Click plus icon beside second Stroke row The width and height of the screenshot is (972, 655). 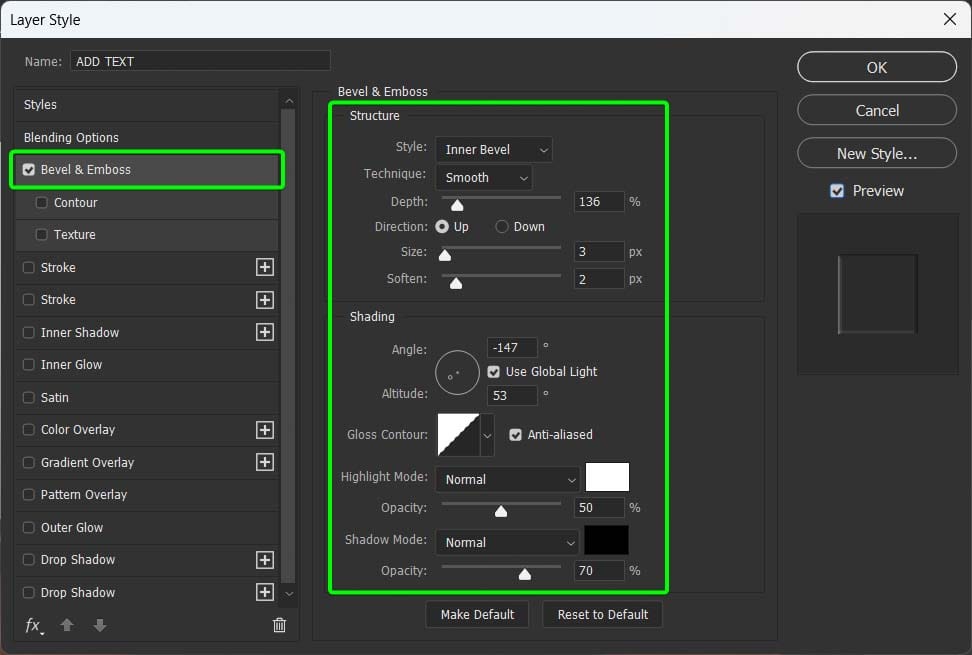click(265, 300)
